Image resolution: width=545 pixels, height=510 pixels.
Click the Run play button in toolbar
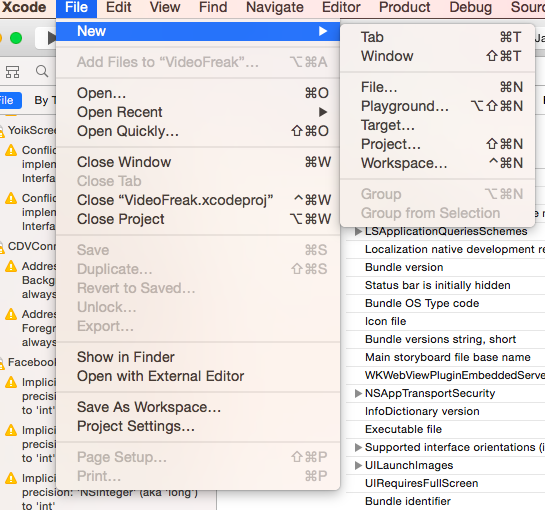tap(51, 38)
